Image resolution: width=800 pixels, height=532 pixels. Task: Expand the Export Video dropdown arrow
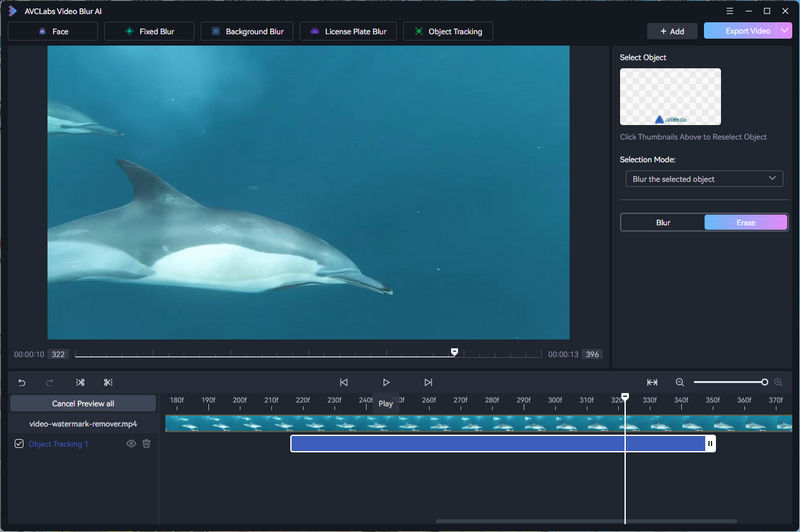tap(784, 31)
